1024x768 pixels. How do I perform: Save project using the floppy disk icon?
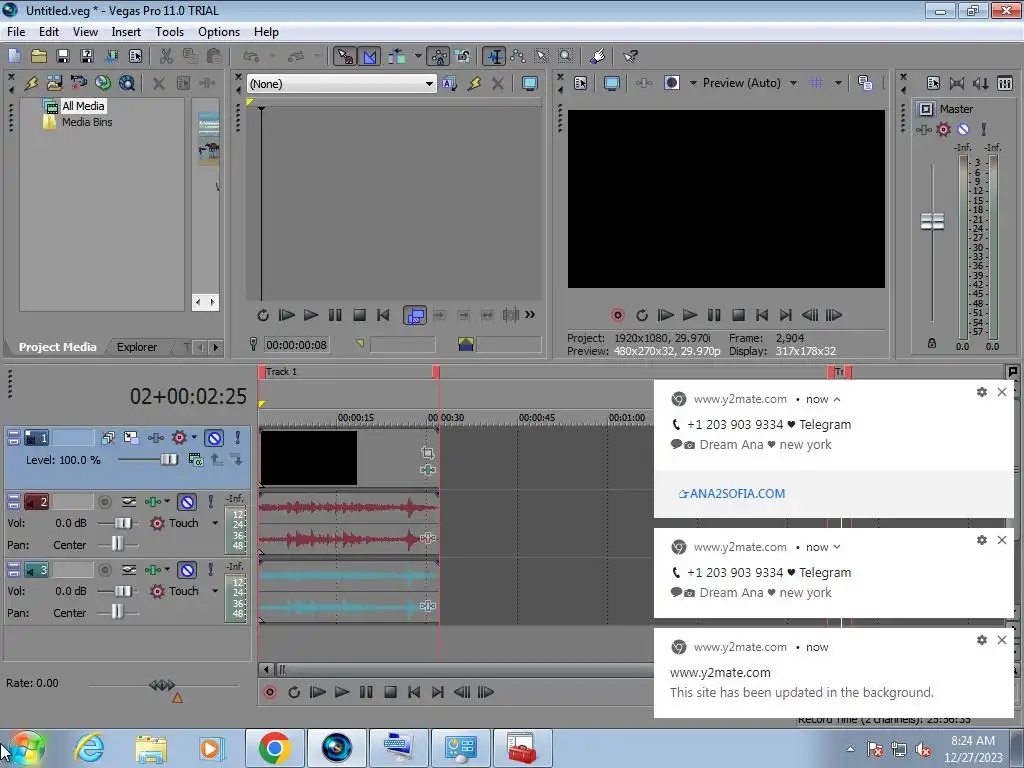63,56
